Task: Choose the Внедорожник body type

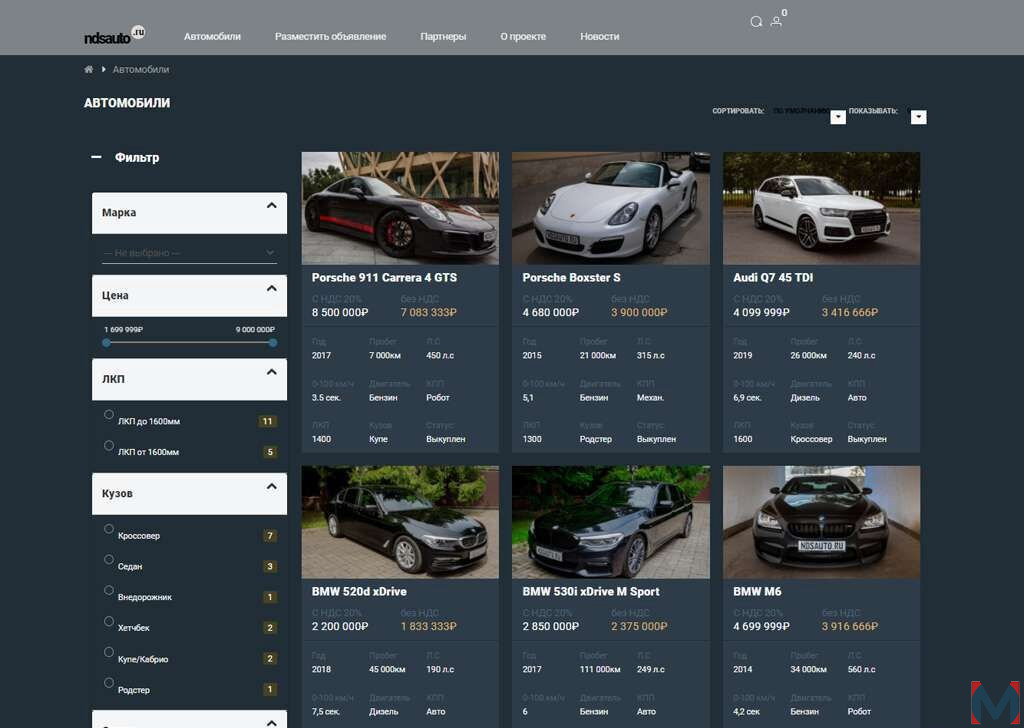Action: (109, 590)
